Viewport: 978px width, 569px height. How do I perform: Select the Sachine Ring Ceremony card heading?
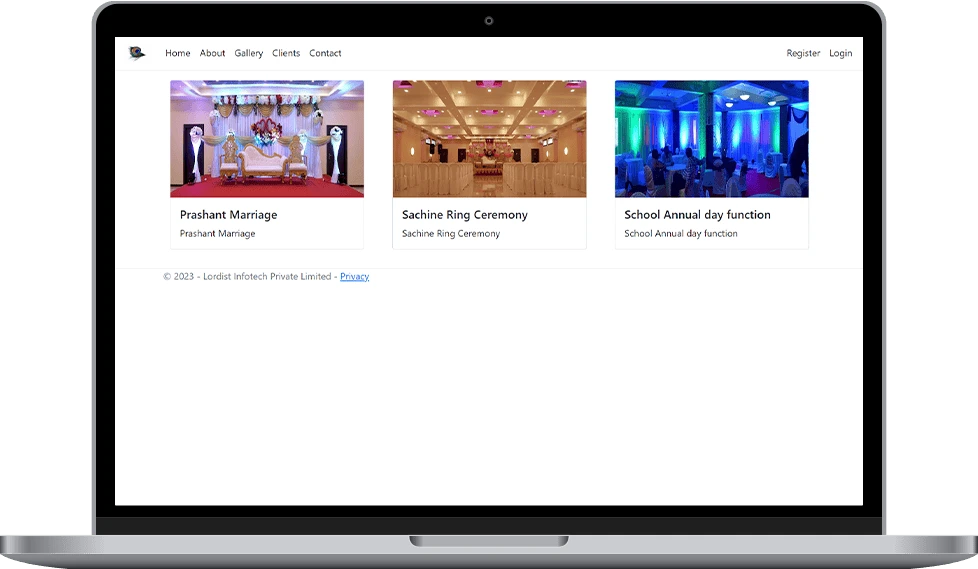coord(465,215)
